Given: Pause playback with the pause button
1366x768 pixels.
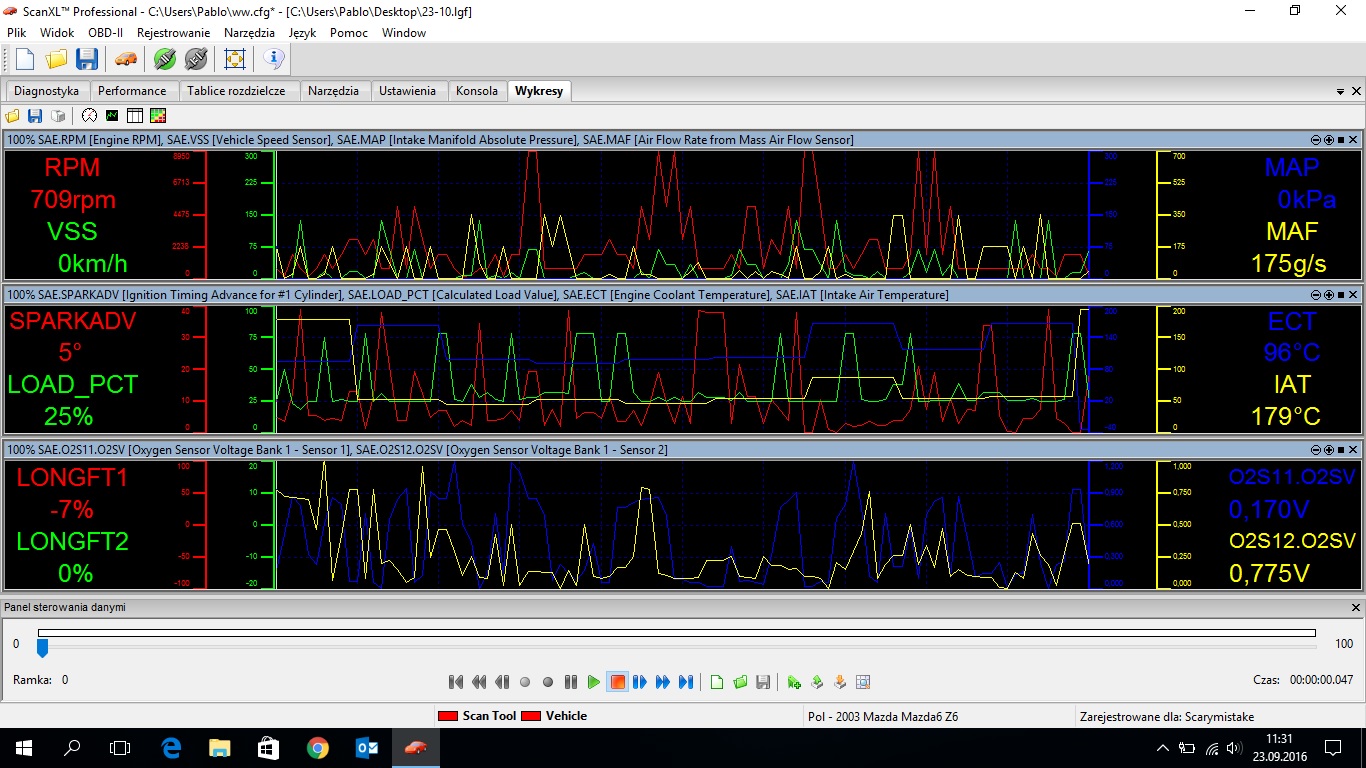Looking at the screenshot, I should (571, 682).
